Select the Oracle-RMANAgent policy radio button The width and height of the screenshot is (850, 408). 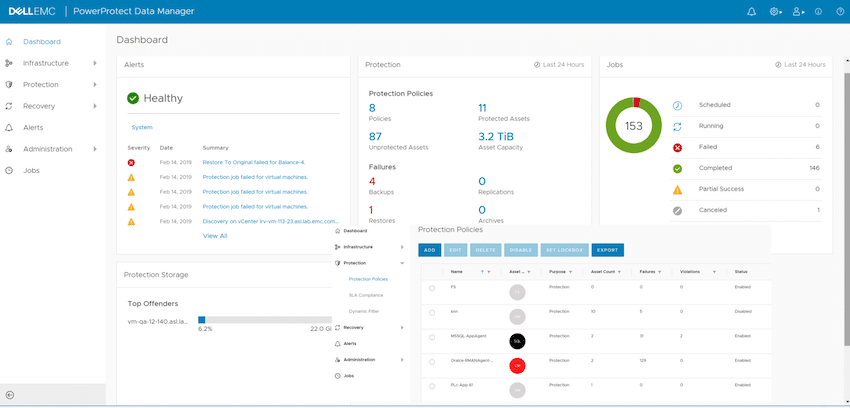432,361
